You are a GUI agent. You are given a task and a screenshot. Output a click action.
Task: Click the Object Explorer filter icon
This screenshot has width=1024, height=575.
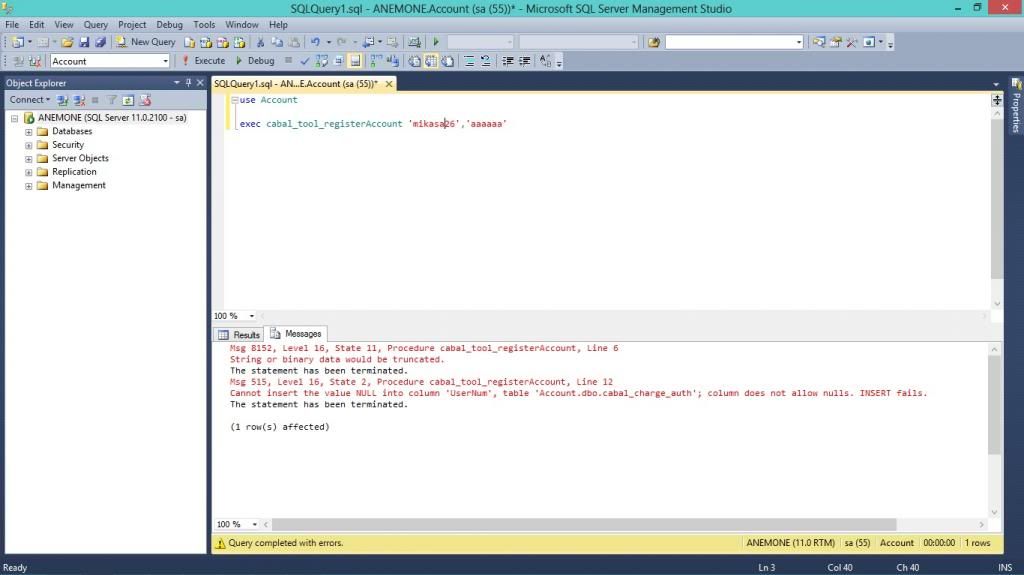click(112, 100)
